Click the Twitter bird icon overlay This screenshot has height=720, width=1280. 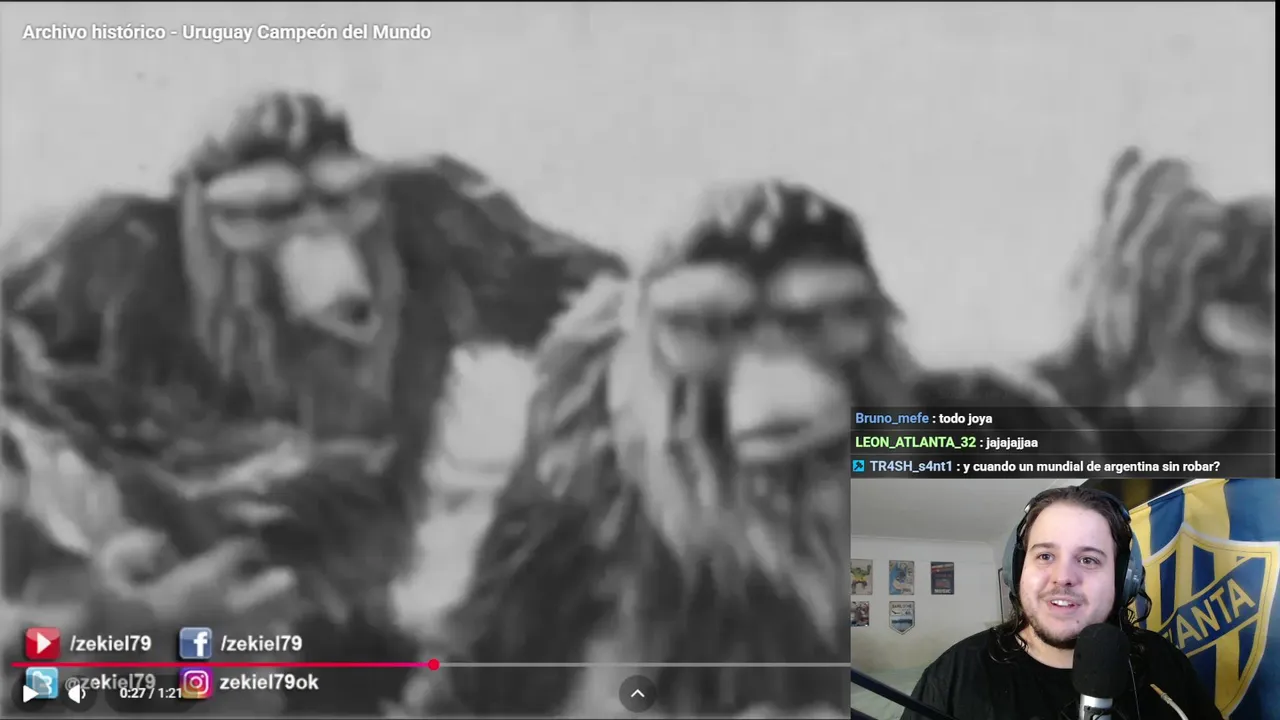(41, 682)
